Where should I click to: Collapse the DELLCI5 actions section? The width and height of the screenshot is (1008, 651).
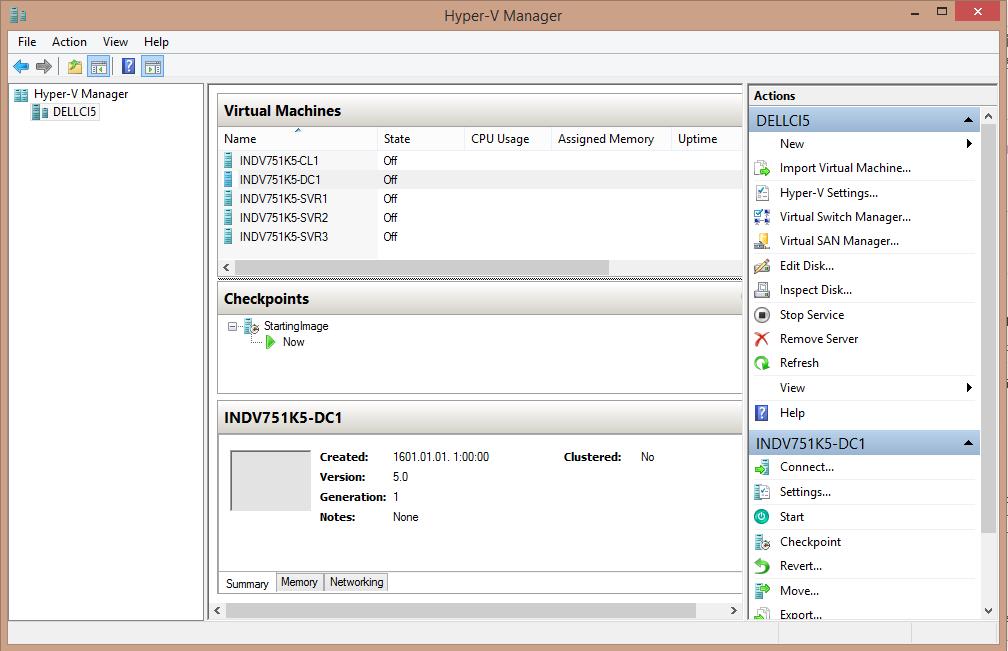(968, 120)
